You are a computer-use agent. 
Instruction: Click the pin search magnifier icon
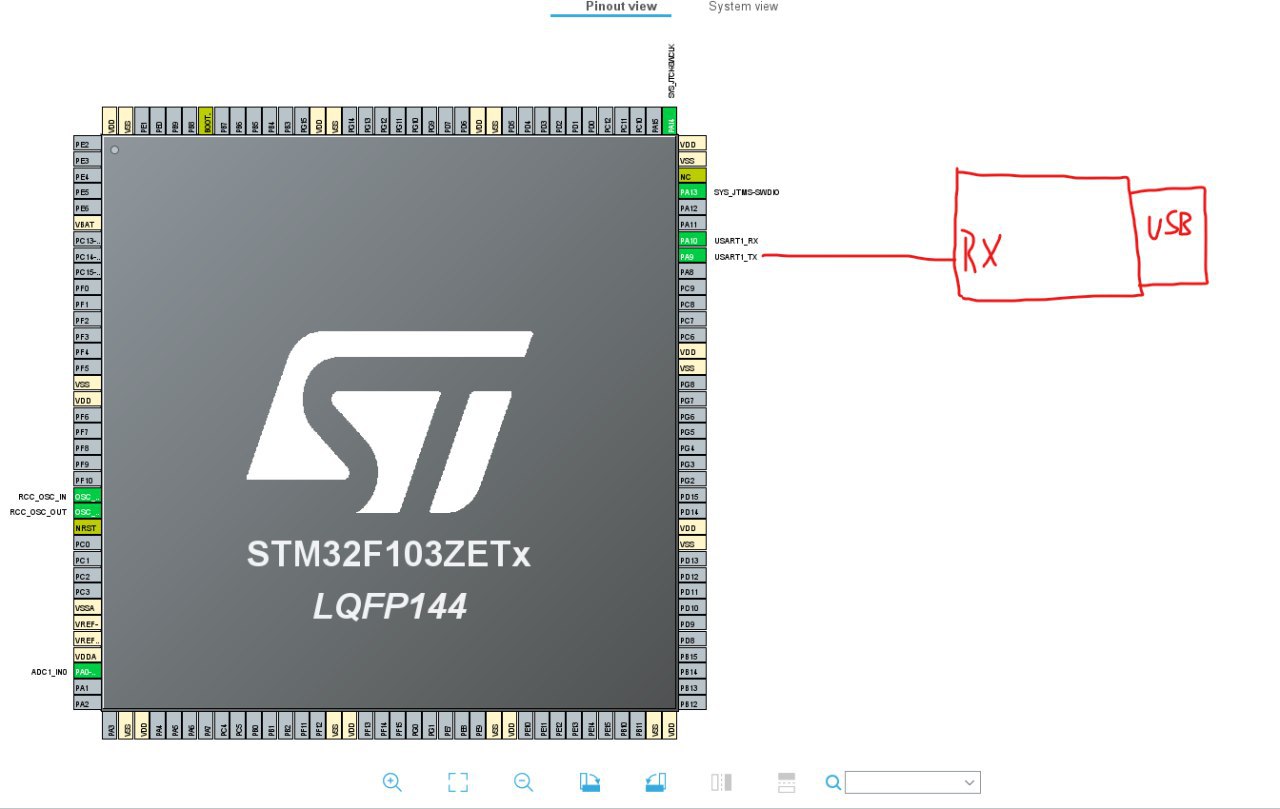(833, 782)
